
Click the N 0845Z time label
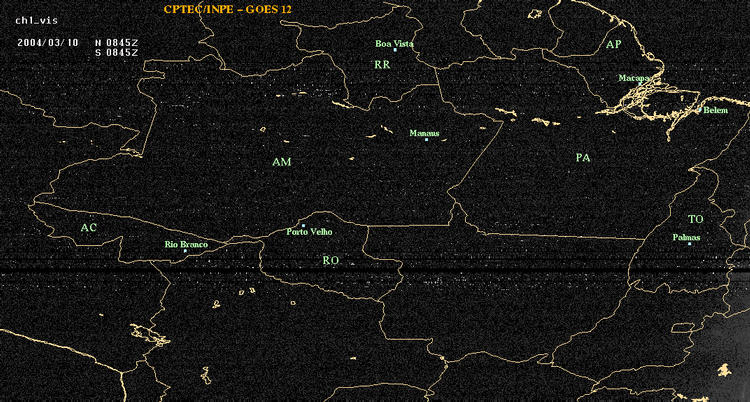coord(116,42)
